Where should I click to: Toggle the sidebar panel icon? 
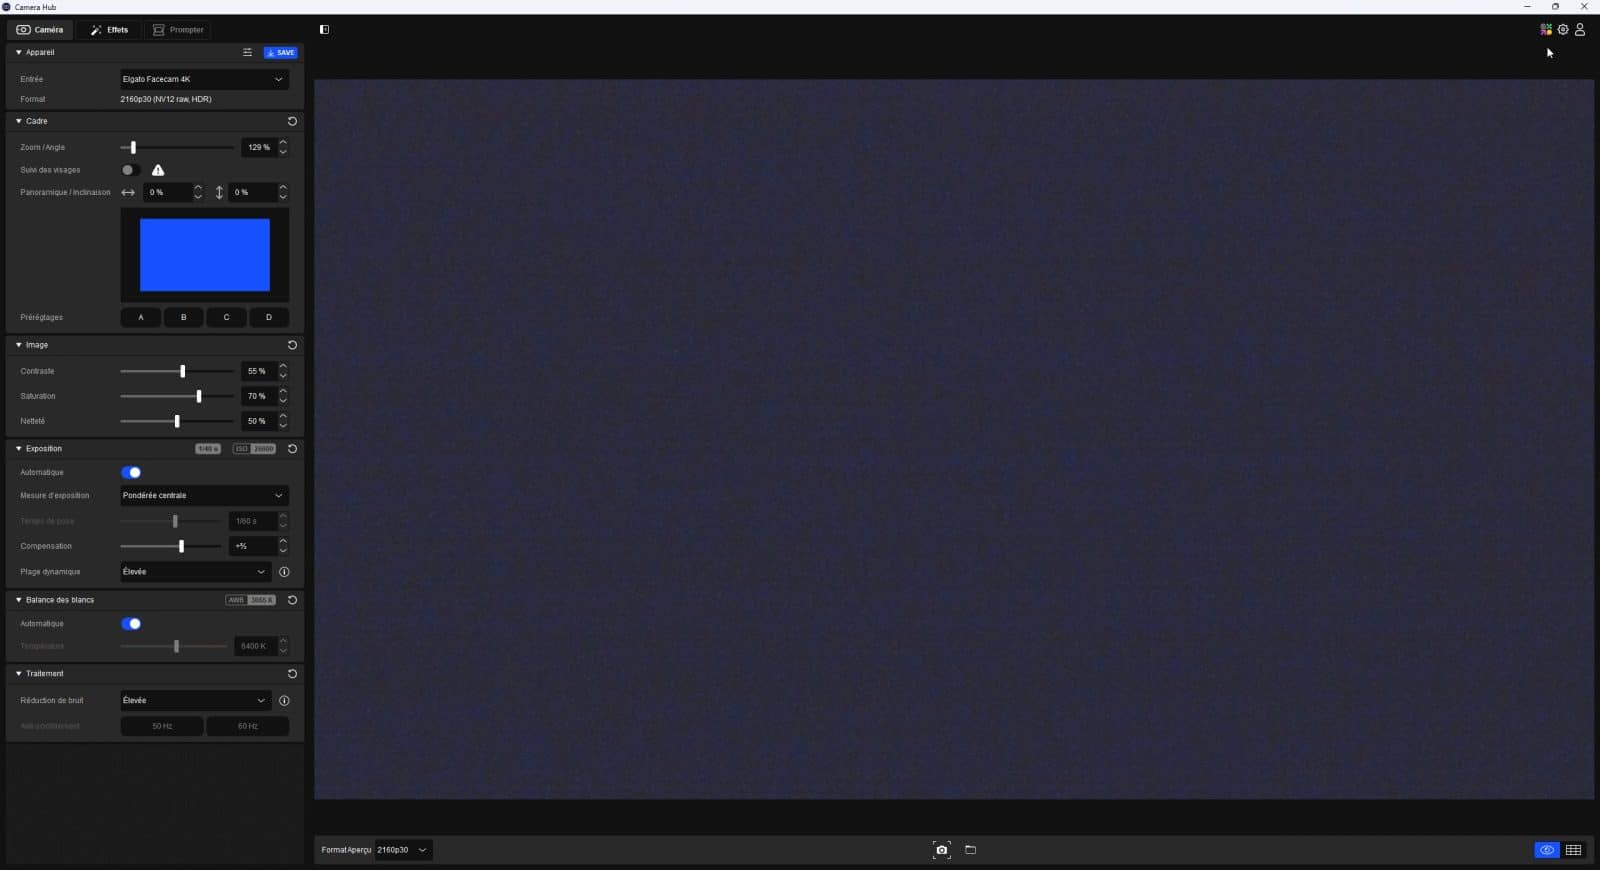(x=324, y=30)
